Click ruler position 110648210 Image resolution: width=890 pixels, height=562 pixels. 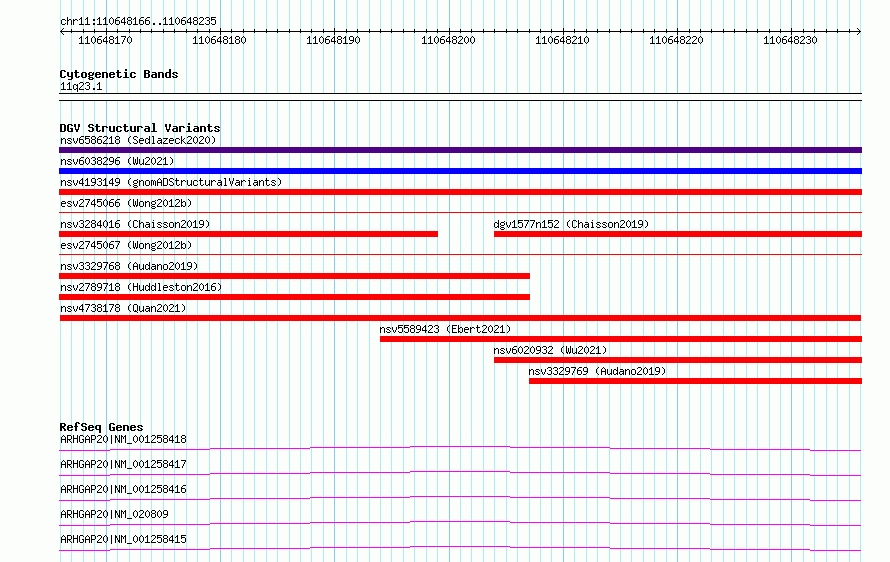(562, 40)
